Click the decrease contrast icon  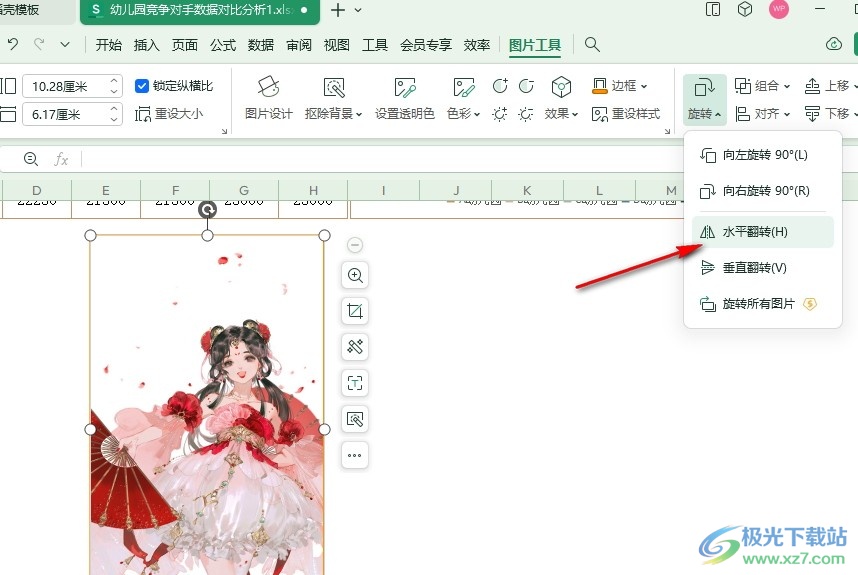point(526,86)
